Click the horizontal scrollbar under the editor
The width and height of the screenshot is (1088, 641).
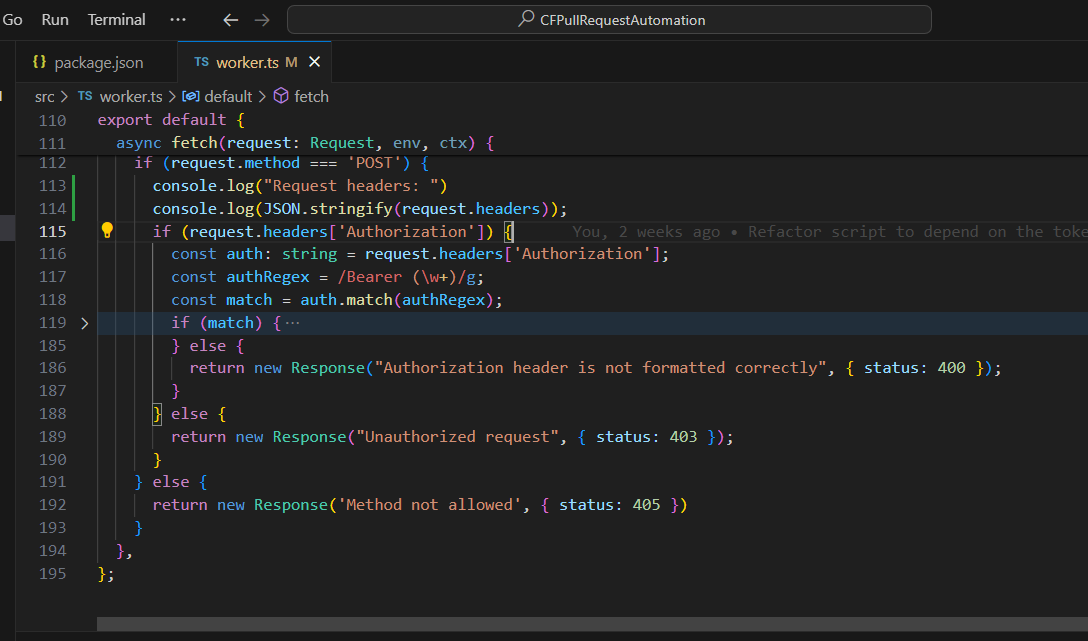click(590, 624)
